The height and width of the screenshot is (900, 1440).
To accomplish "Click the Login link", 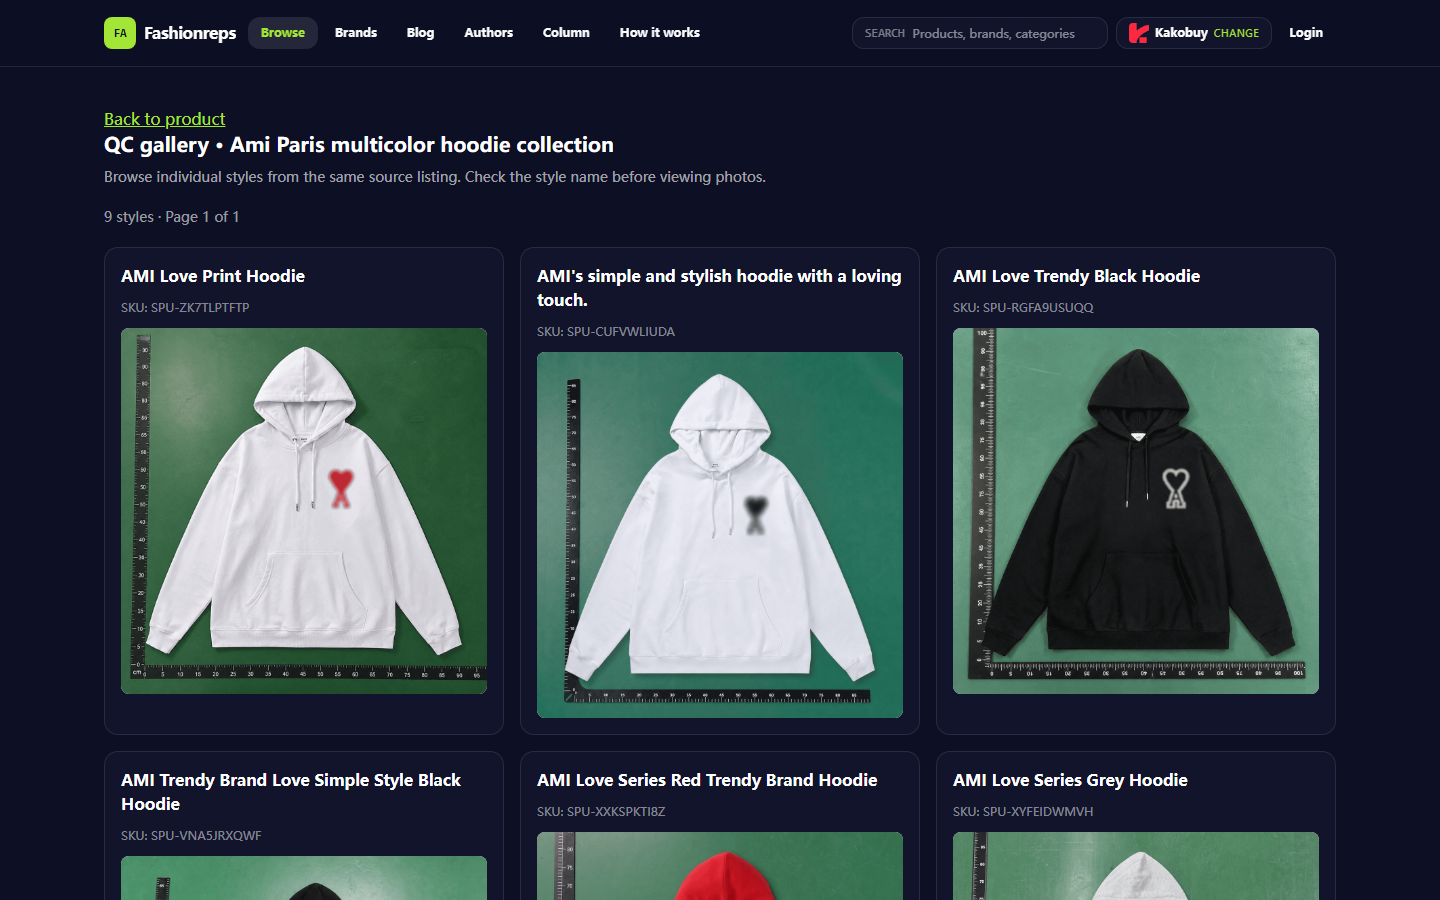I will point(1306,33).
